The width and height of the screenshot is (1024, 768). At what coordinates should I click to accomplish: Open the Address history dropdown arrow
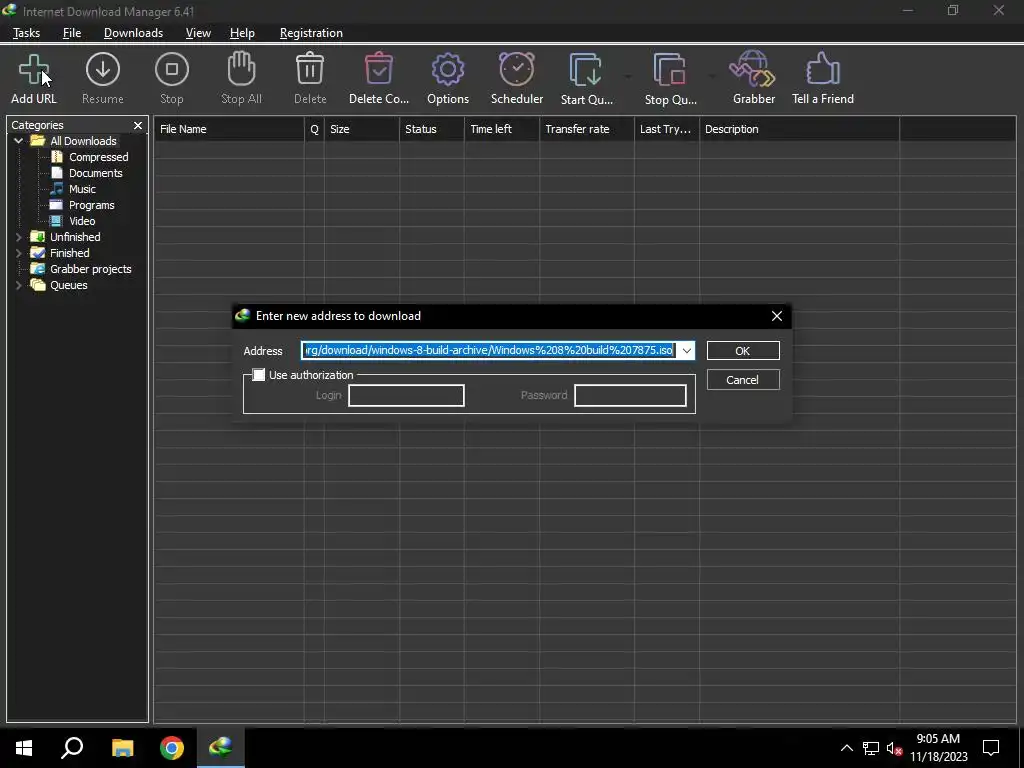tap(686, 351)
